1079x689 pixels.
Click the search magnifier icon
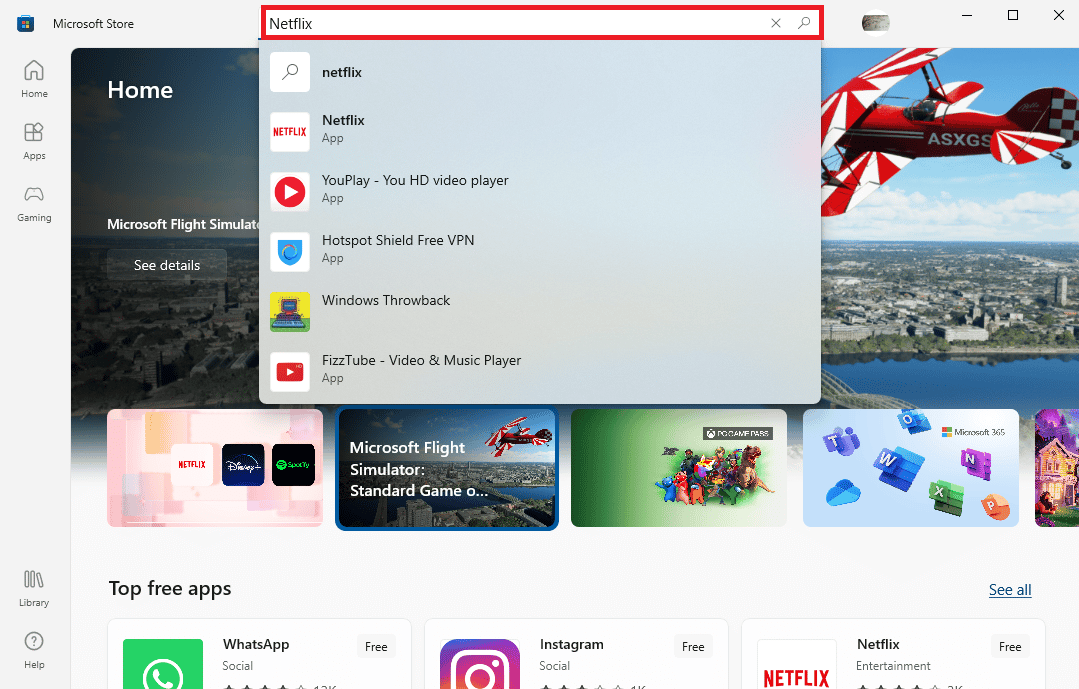[805, 22]
